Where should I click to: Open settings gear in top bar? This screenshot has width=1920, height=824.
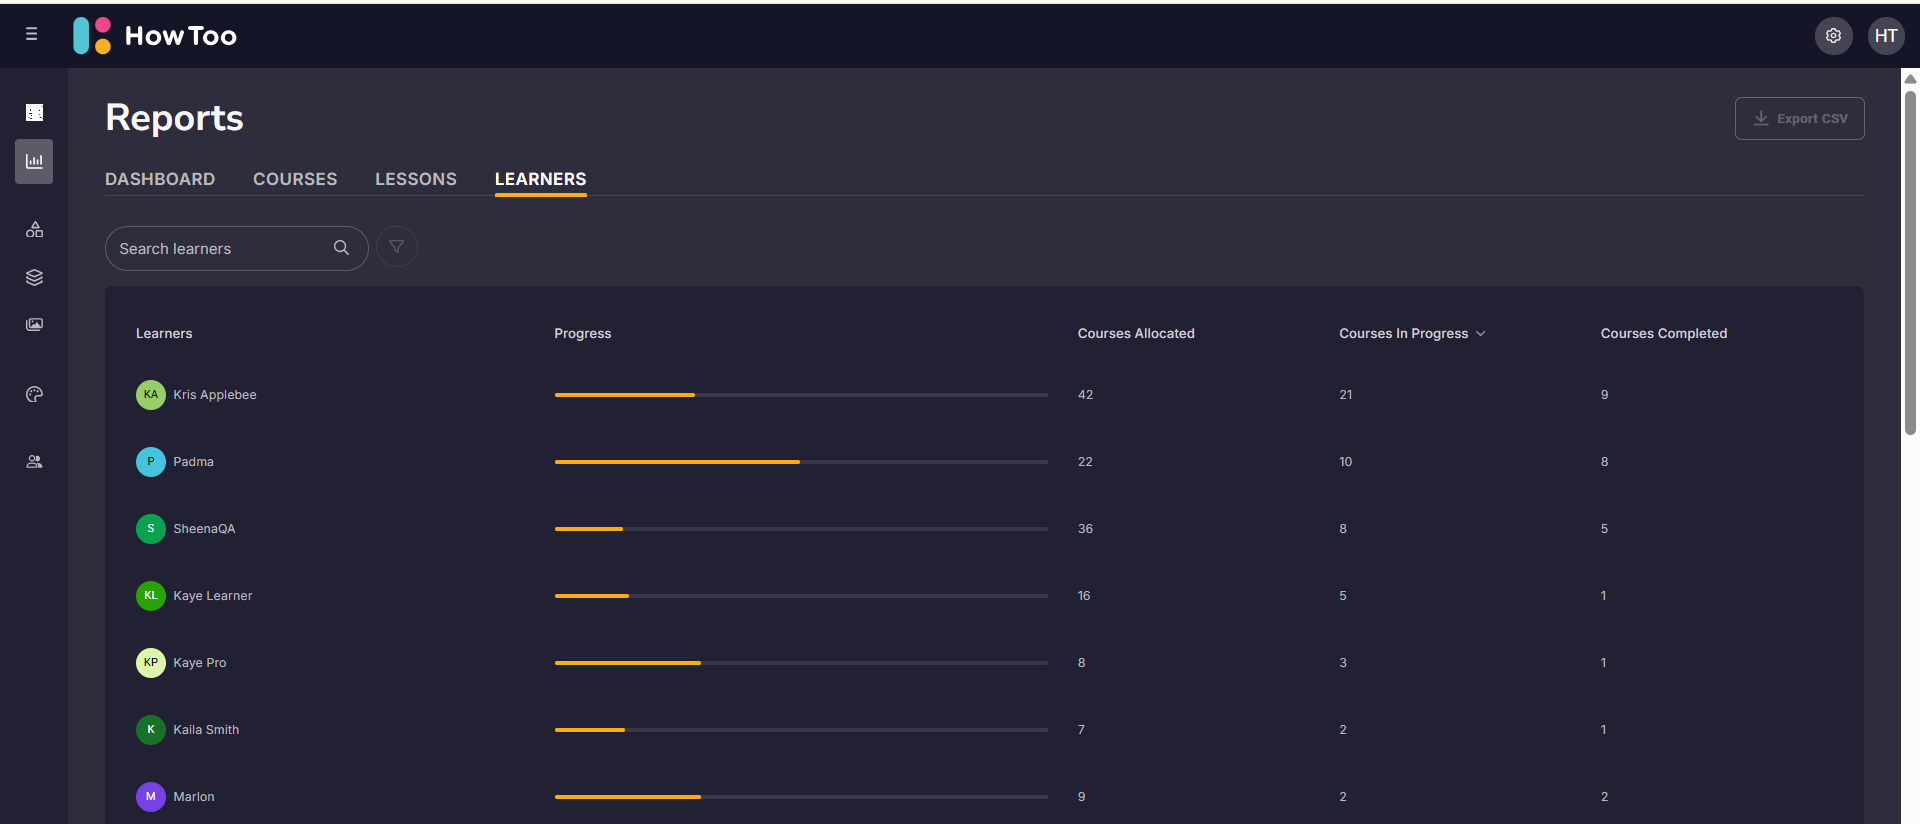coord(1833,36)
